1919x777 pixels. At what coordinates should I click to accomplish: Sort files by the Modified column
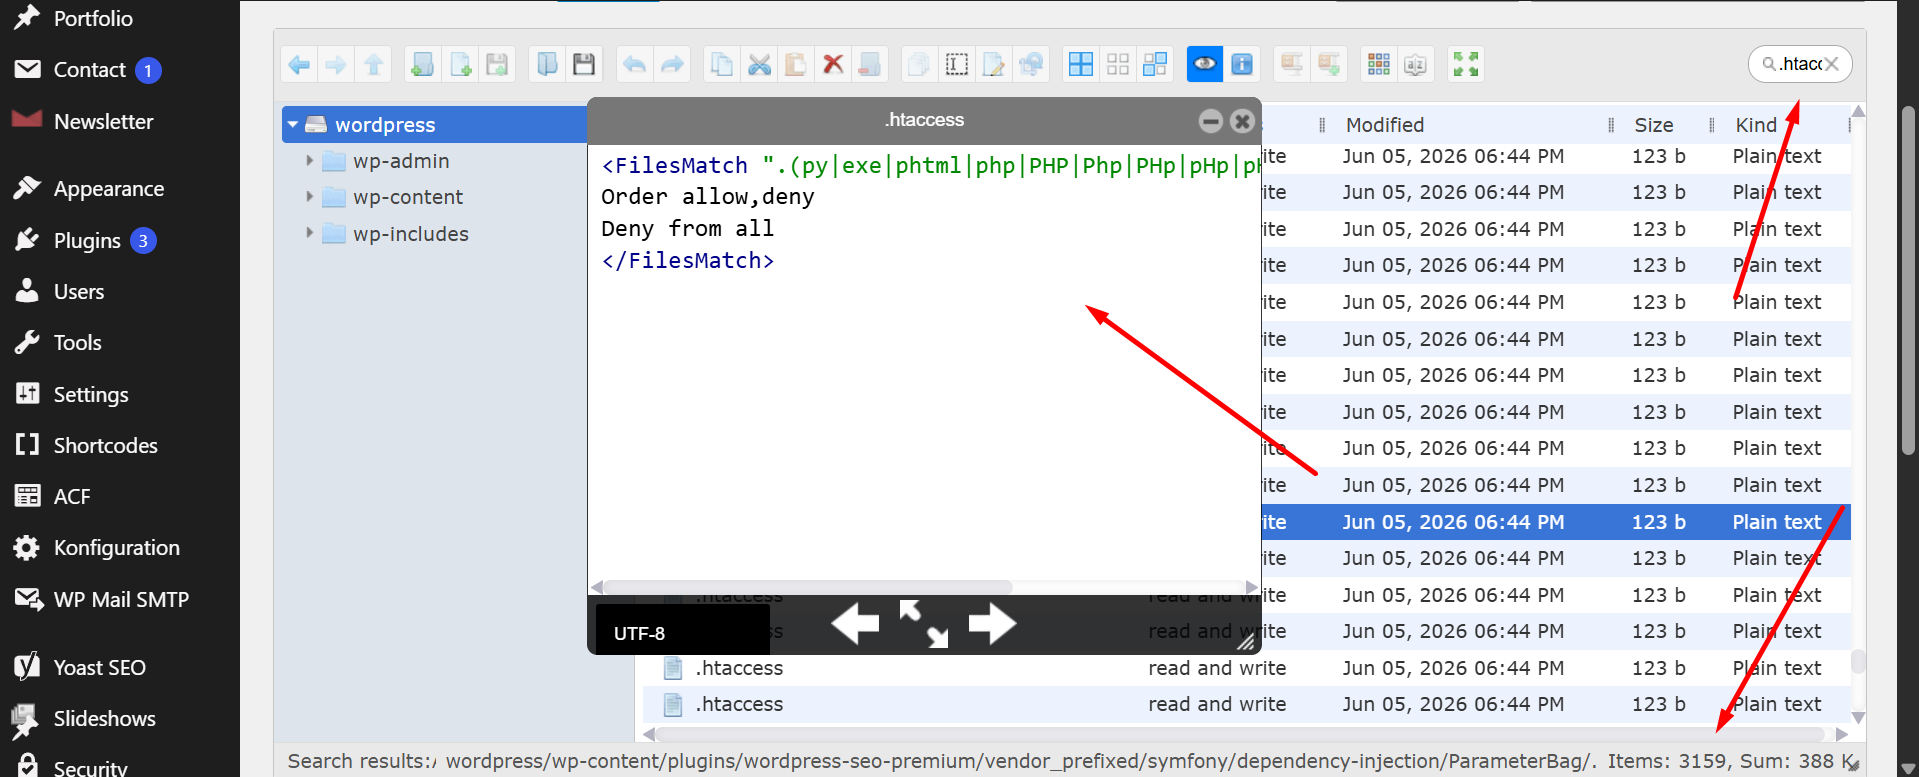[x=1385, y=125]
